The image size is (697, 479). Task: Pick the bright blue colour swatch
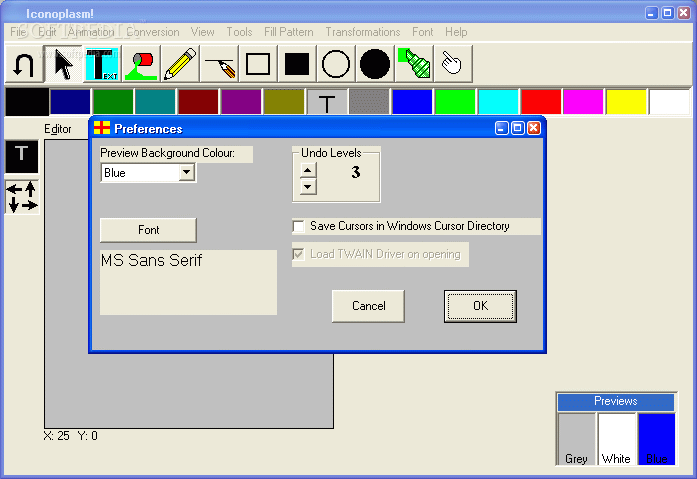tap(412, 102)
